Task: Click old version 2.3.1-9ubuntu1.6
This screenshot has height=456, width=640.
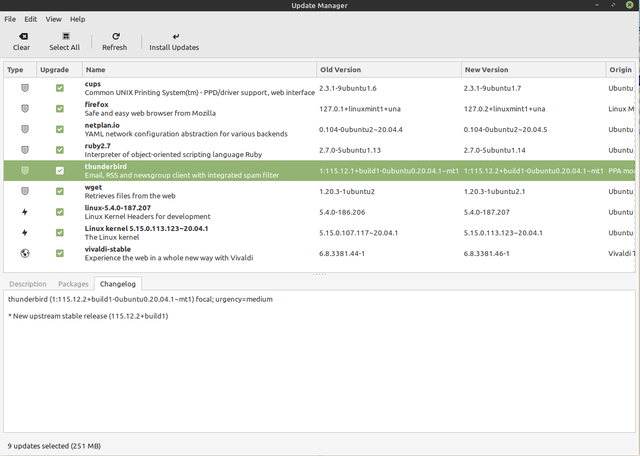Action: [348, 88]
